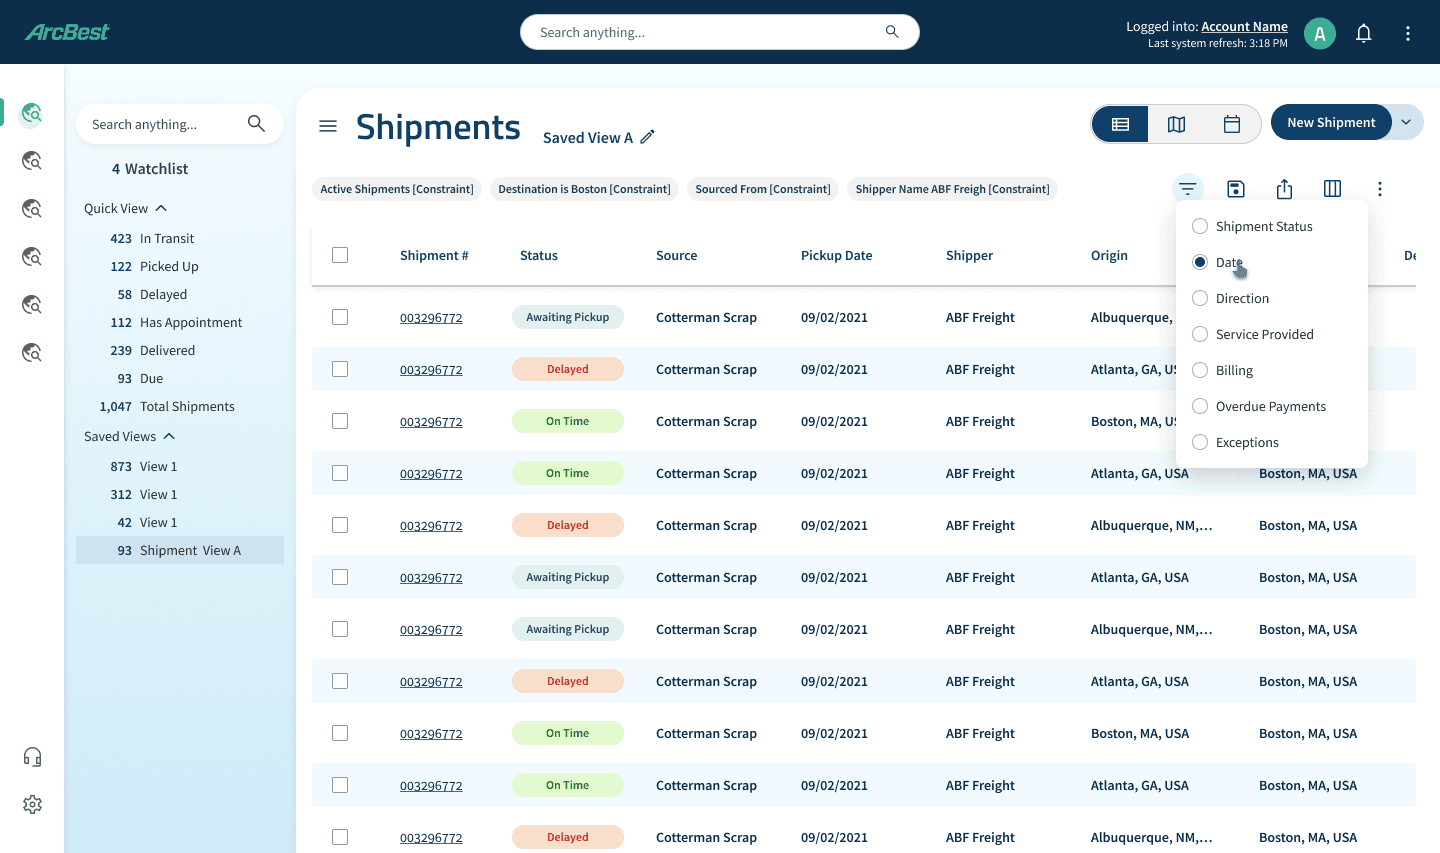
Task: Click the Origin column header
Action: click(x=1109, y=255)
